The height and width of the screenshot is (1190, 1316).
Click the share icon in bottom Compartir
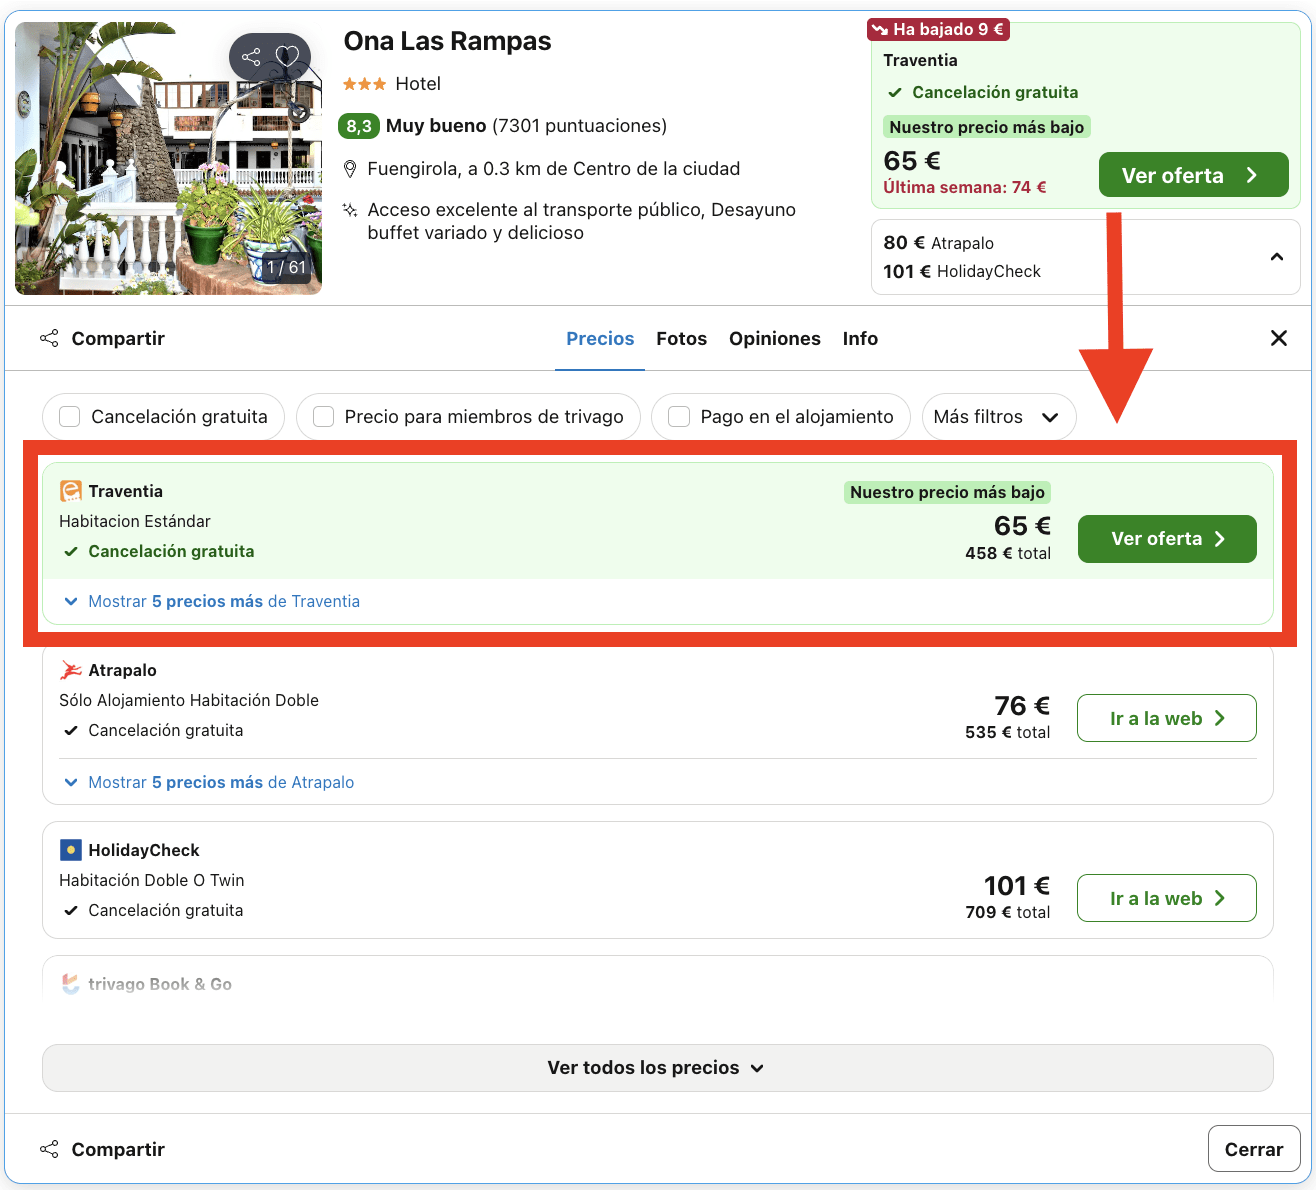pos(49,1149)
